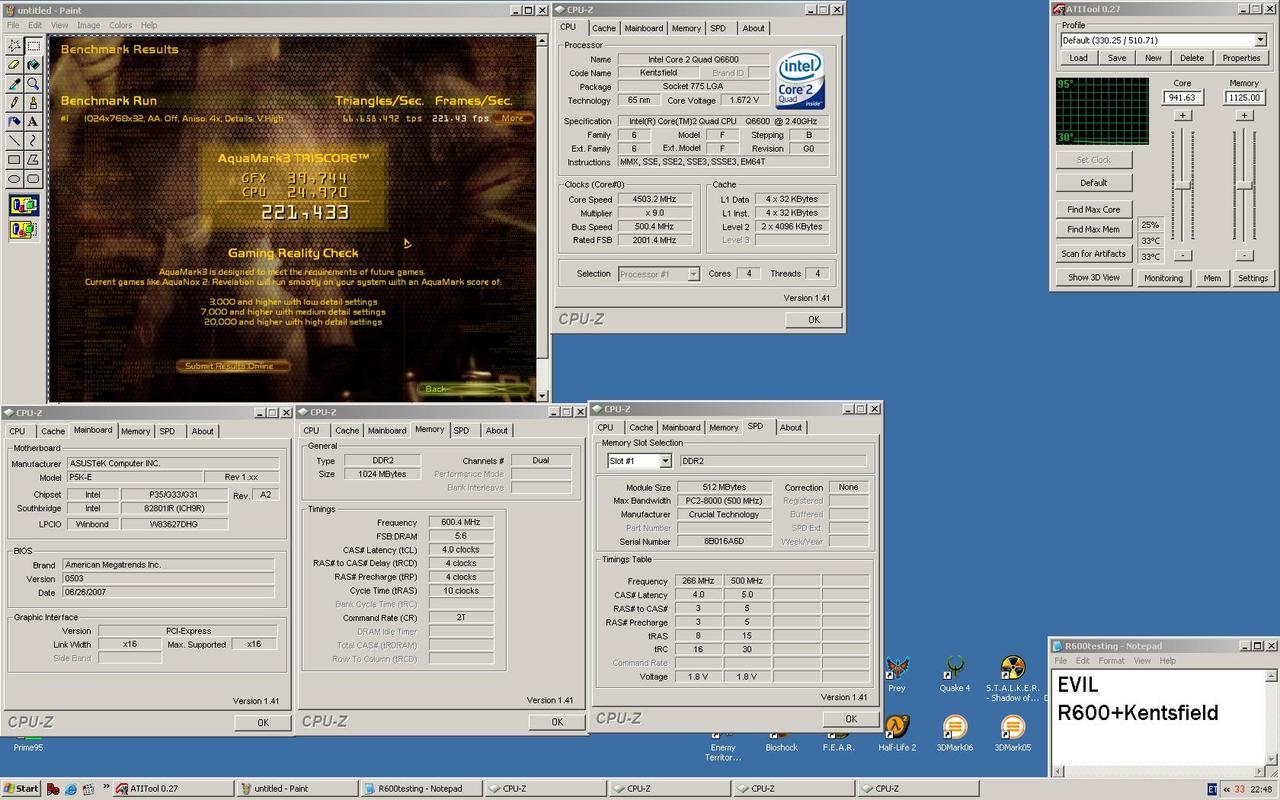The height and width of the screenshot is (800, 1280).
Task: Select the Rounded Rectangle tool in Paint
Action: 33,179
